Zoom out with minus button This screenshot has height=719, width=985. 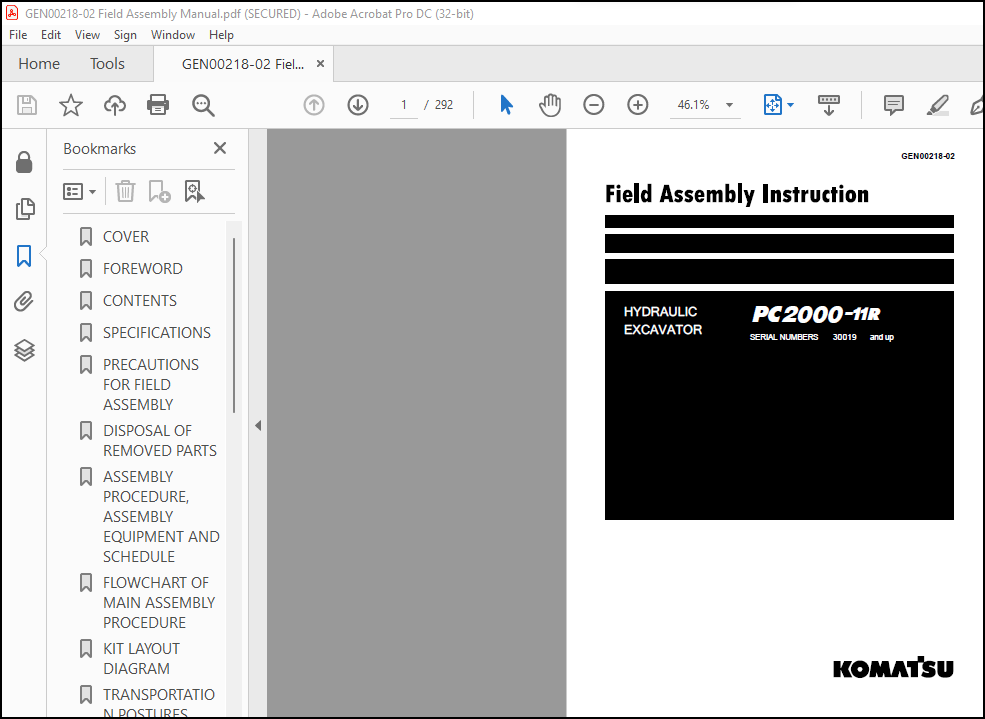click(594, 105)
